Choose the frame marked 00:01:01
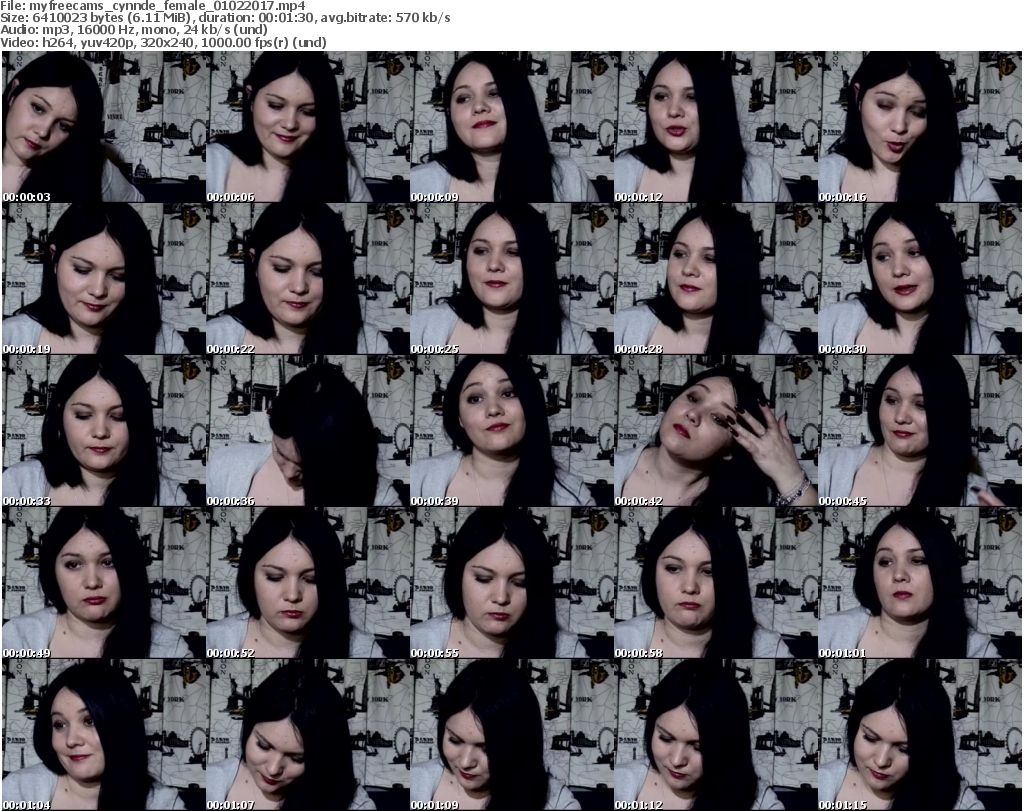The width and height of the screenshot is (1024, 811). coord(920,583)
